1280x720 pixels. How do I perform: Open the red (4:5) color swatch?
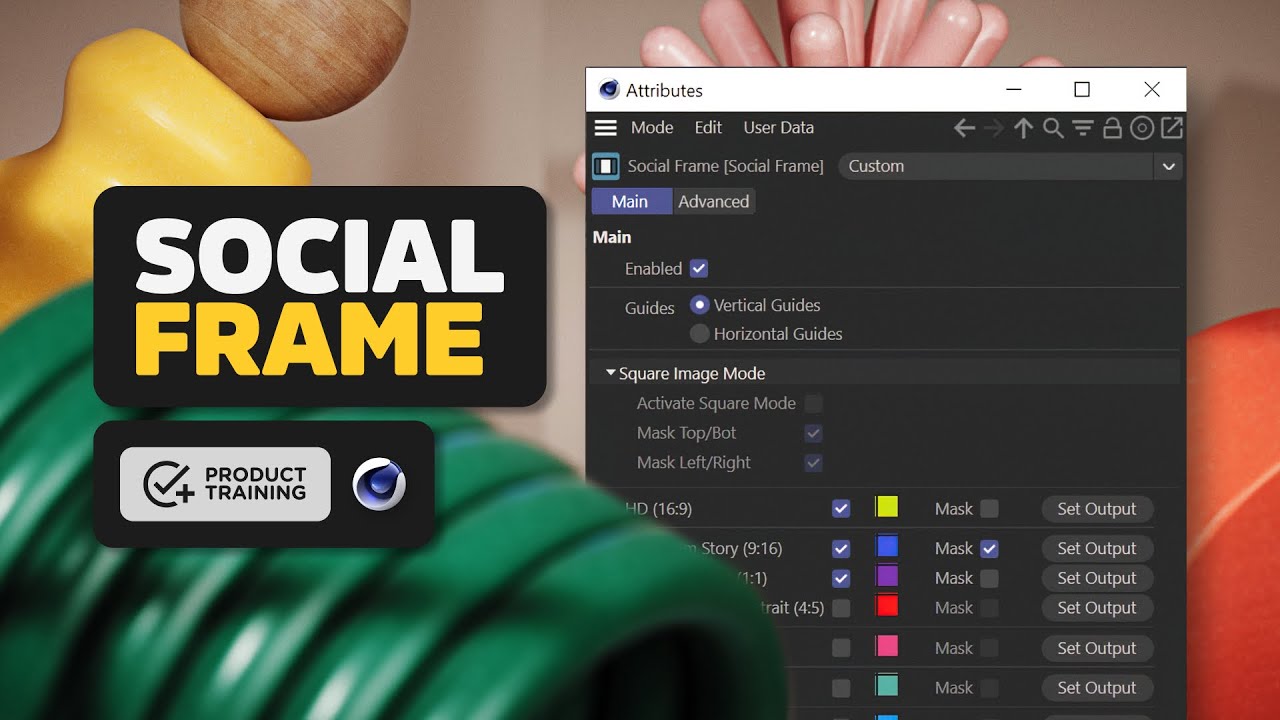(887, 606)
